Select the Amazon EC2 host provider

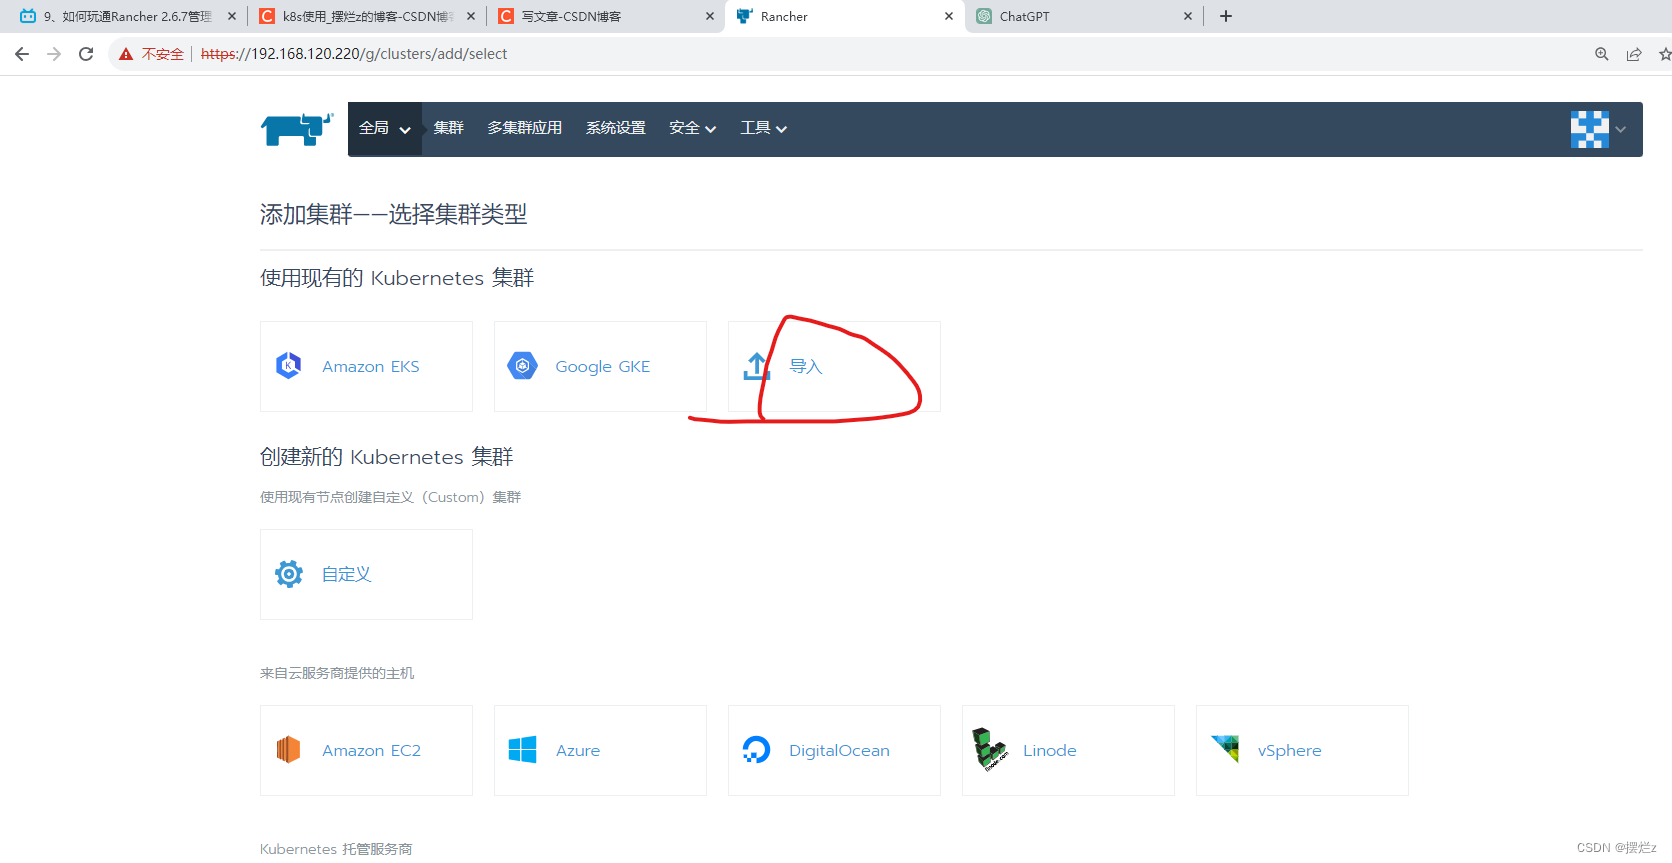(x=366, y=750)
